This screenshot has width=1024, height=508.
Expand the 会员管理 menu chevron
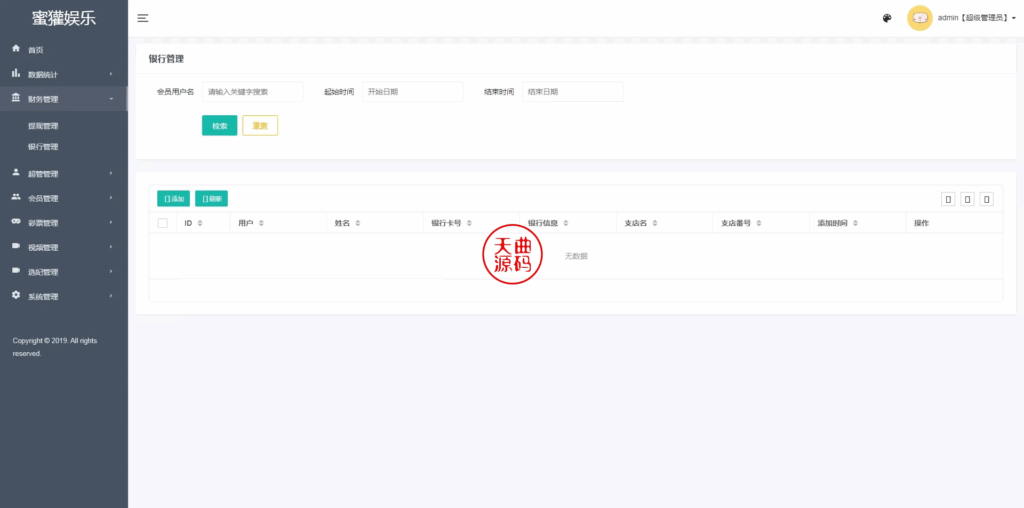point(111,197)
